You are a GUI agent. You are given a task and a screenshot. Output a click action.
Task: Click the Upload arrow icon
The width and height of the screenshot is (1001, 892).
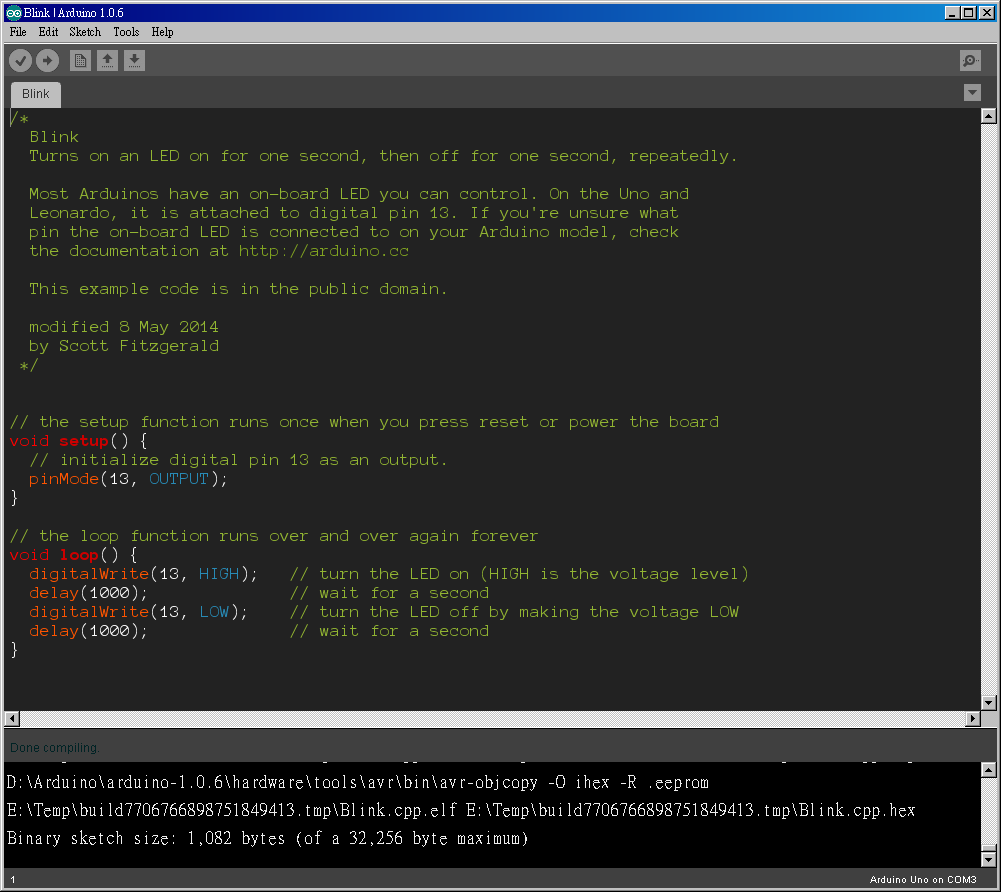click(47, 61)
